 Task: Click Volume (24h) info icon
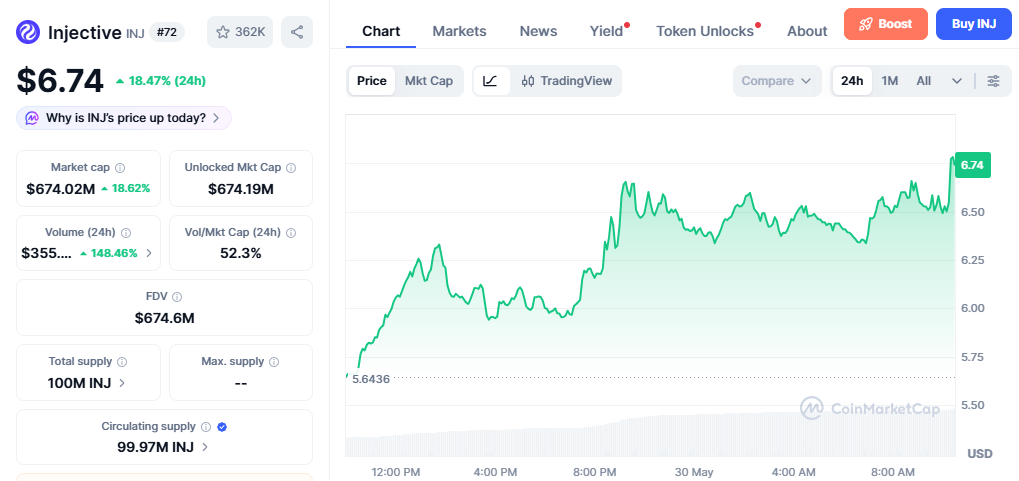pos(126,233)
